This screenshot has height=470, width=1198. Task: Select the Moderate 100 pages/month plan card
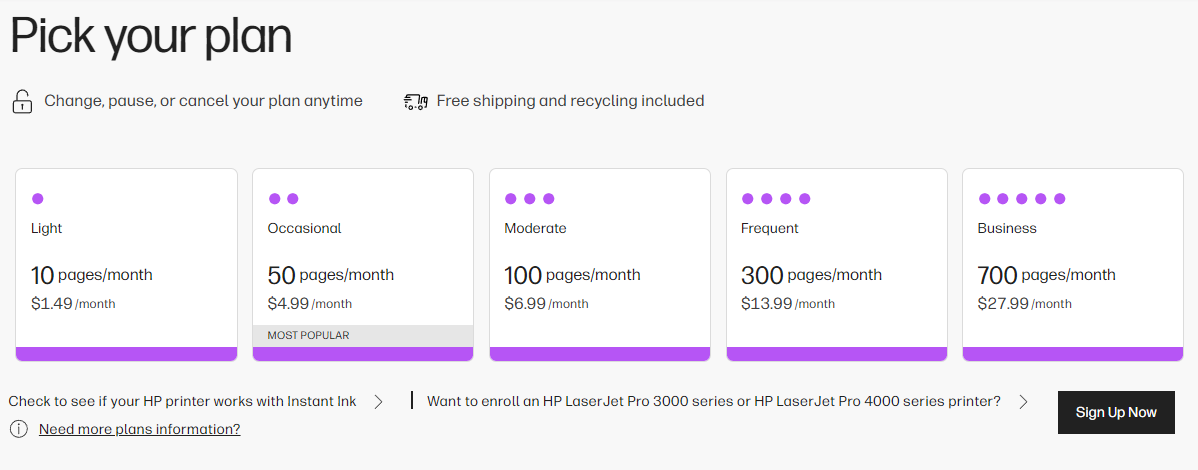(600, 264)
